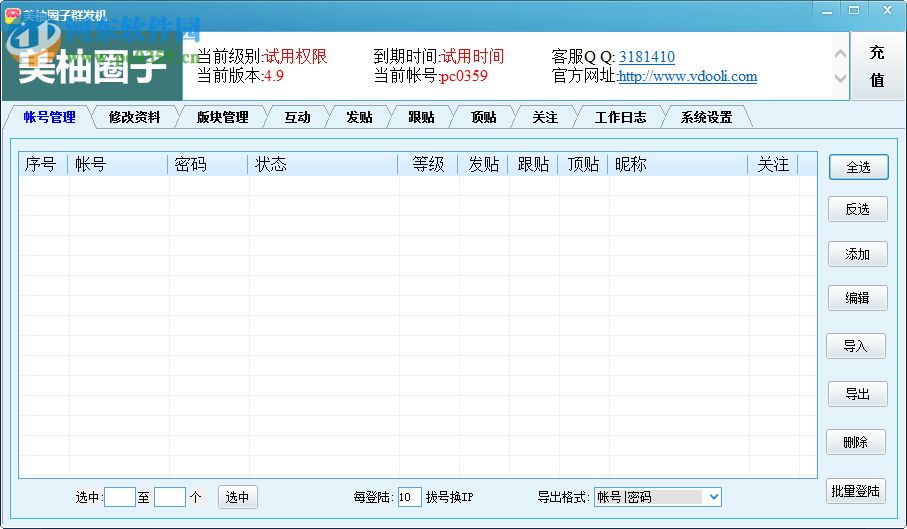Click the 删除 button
The height and width of the screenshot is (529, 907).
[x=856, y=442]
